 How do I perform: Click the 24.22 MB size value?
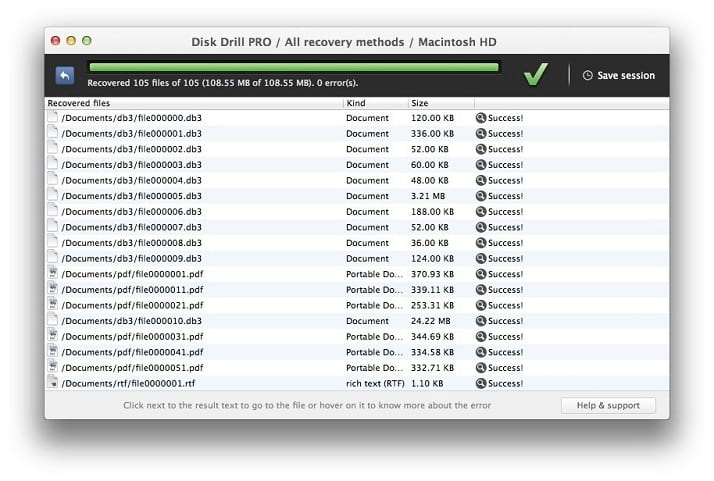431,321
